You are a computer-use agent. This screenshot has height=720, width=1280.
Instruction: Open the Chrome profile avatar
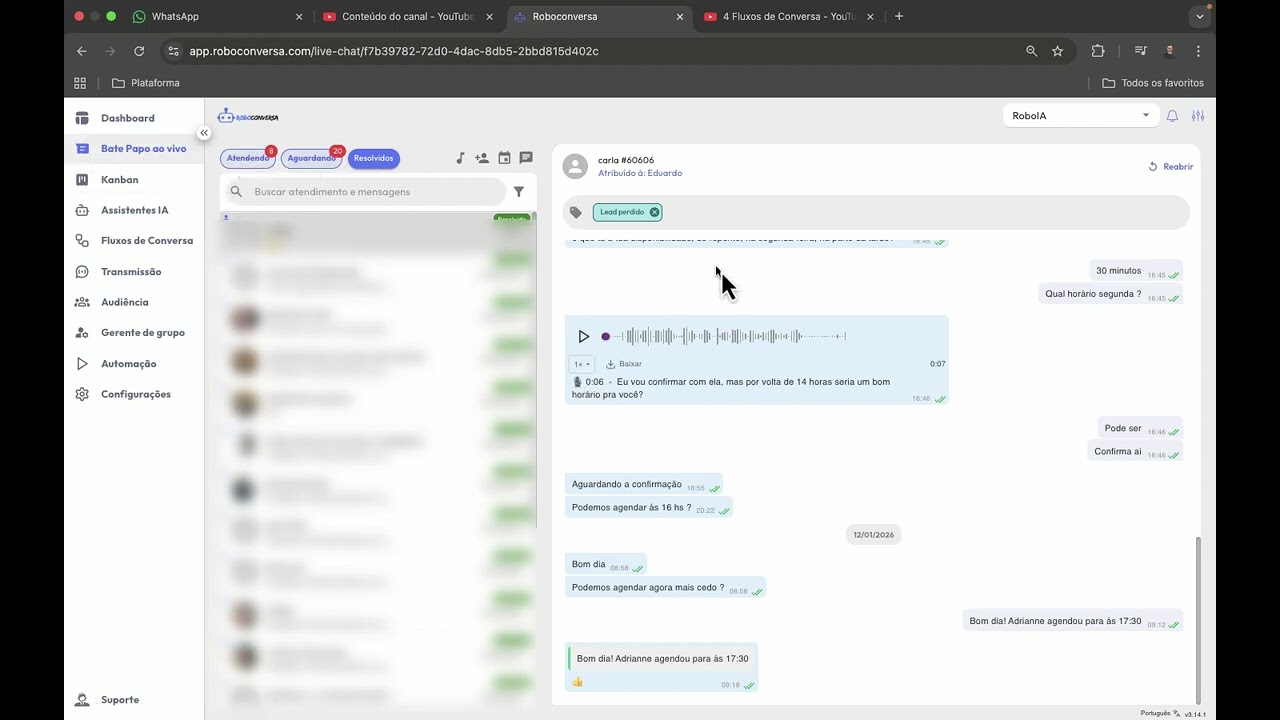click(1169, 51)
